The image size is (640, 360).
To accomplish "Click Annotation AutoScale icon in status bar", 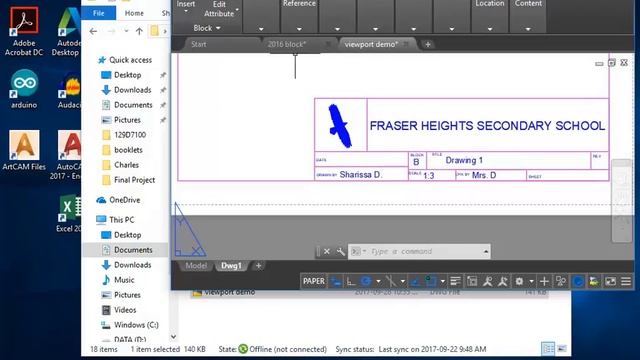I will click(x=502, y=281).
